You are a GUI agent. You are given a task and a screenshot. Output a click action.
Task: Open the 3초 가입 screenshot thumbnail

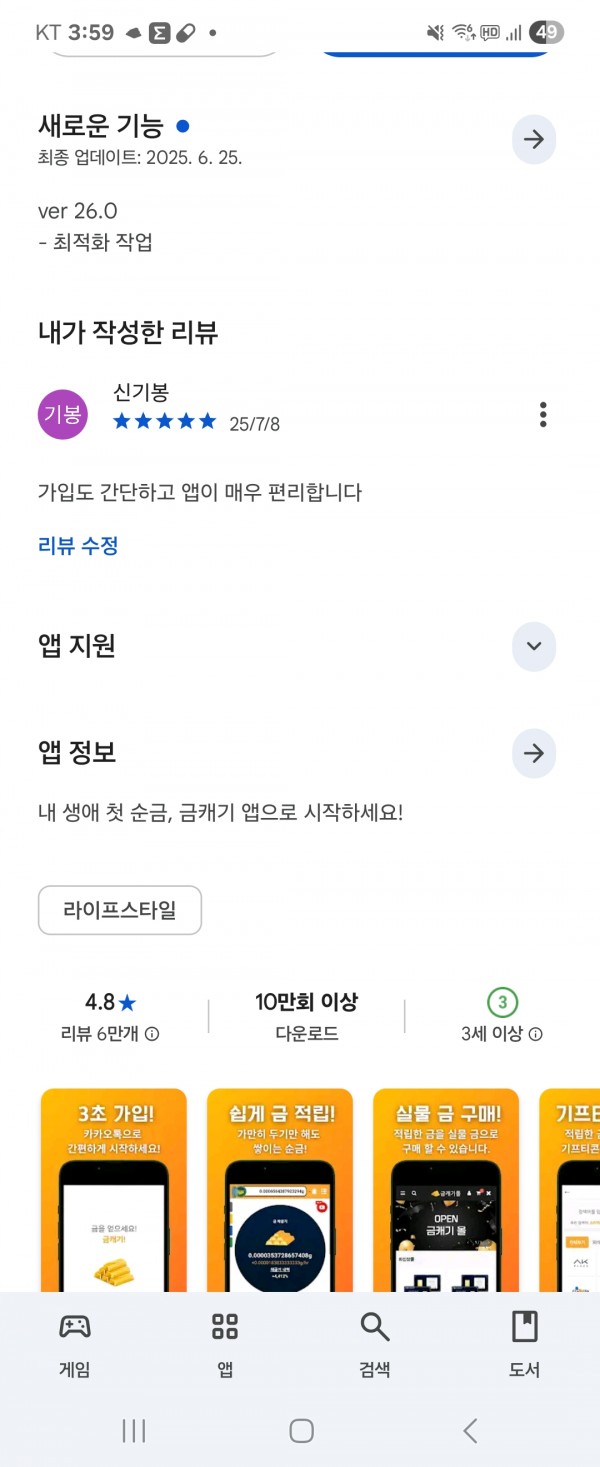pos(114,1190)
